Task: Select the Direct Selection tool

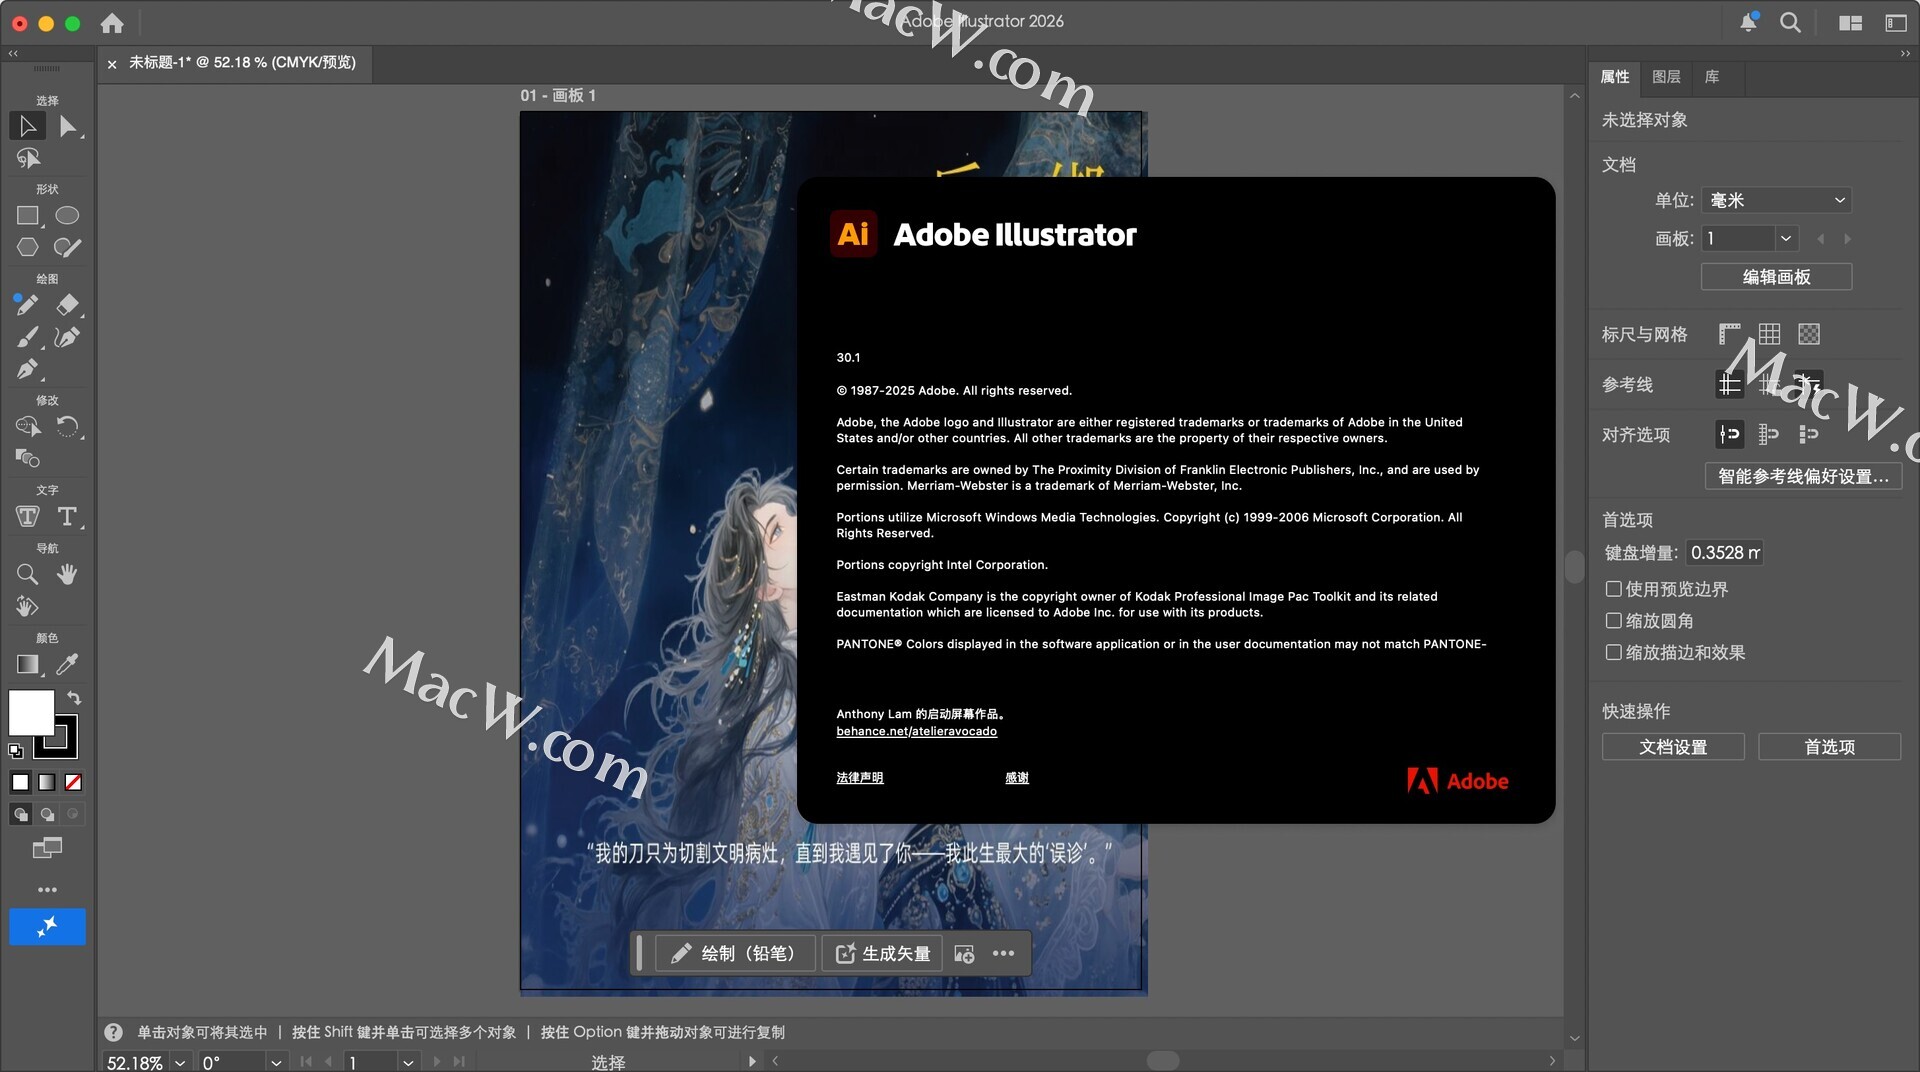Action: click(67, 127)
